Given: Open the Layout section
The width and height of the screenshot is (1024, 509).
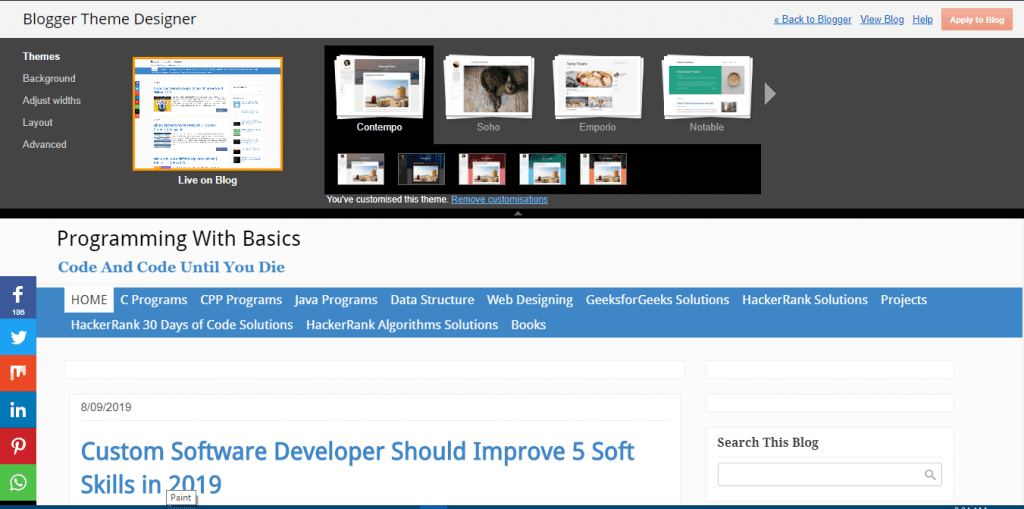Looking at the screenshot, I should pos(37,122).
